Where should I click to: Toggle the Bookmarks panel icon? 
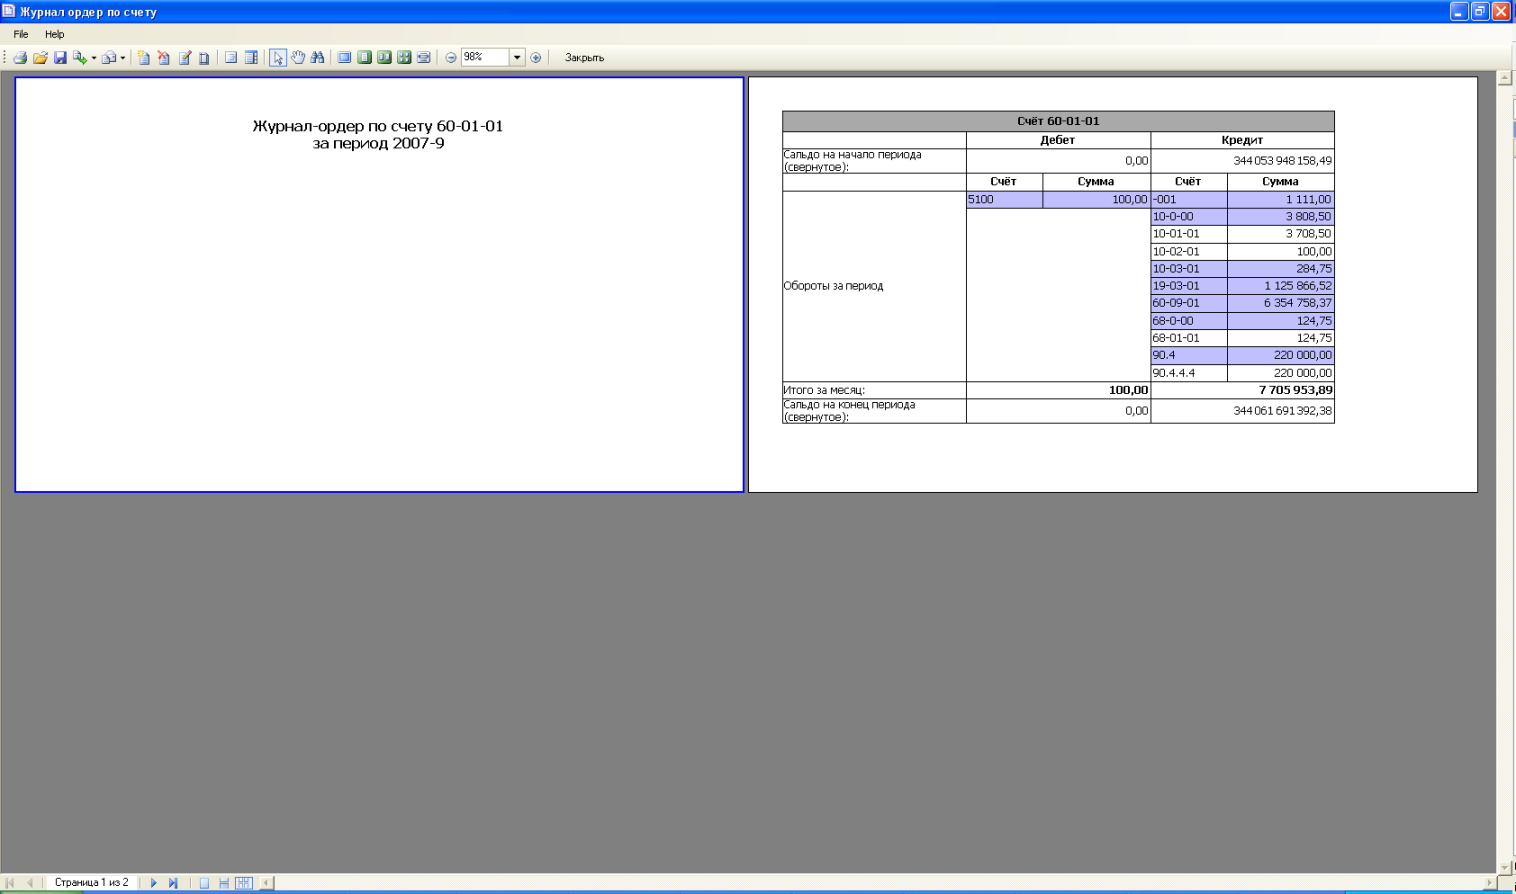coord(231,58)
